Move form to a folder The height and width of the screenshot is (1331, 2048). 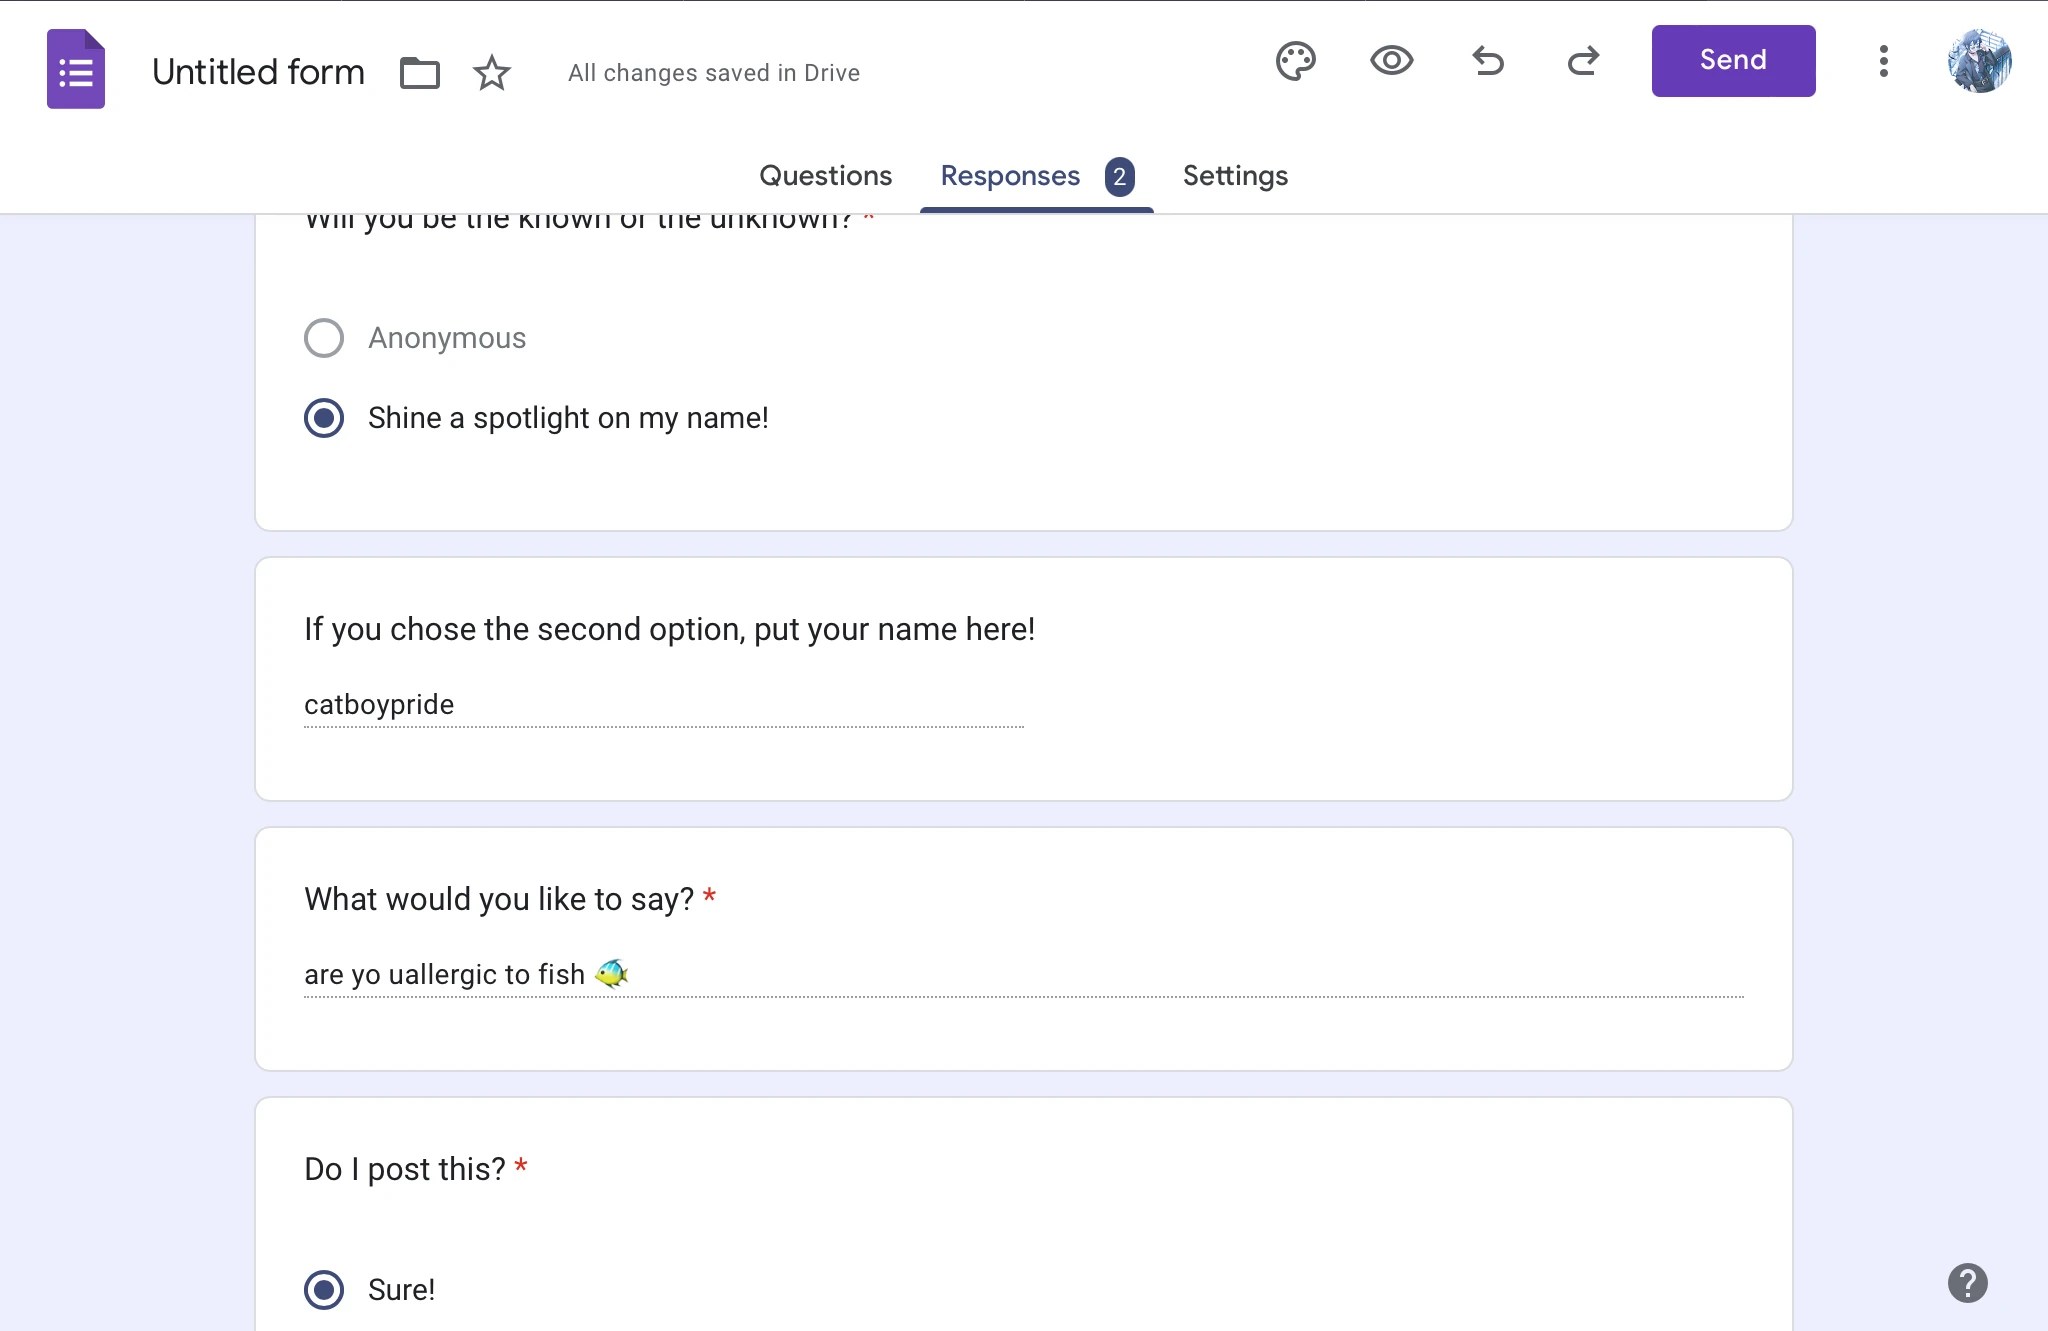click(x=419, y=72)
